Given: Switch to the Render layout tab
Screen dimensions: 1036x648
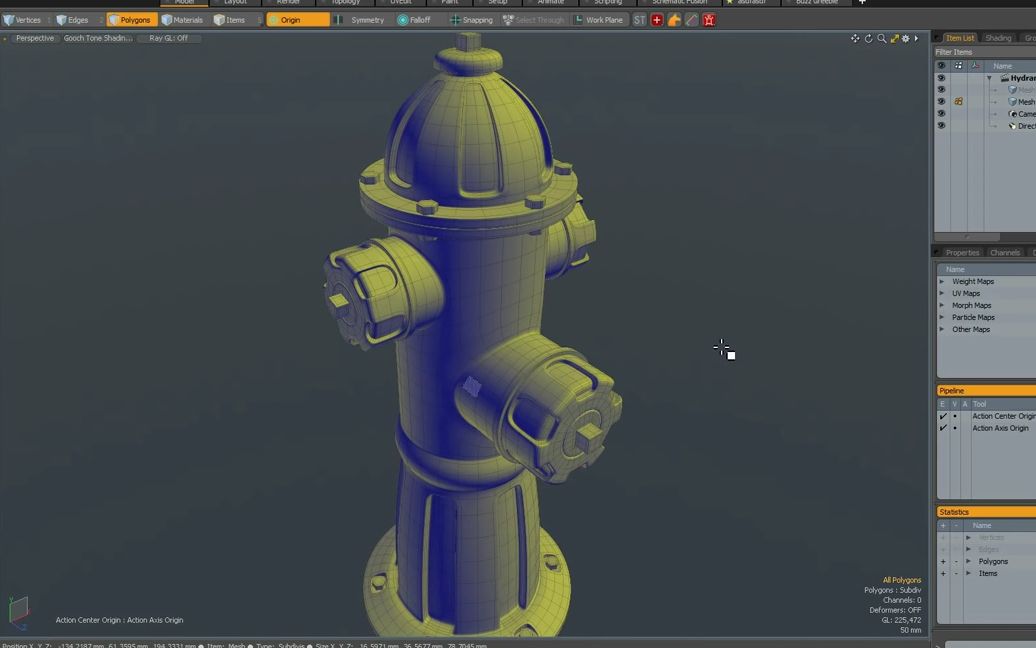Looking at the screenshot, I should click(x=286, y=2).
